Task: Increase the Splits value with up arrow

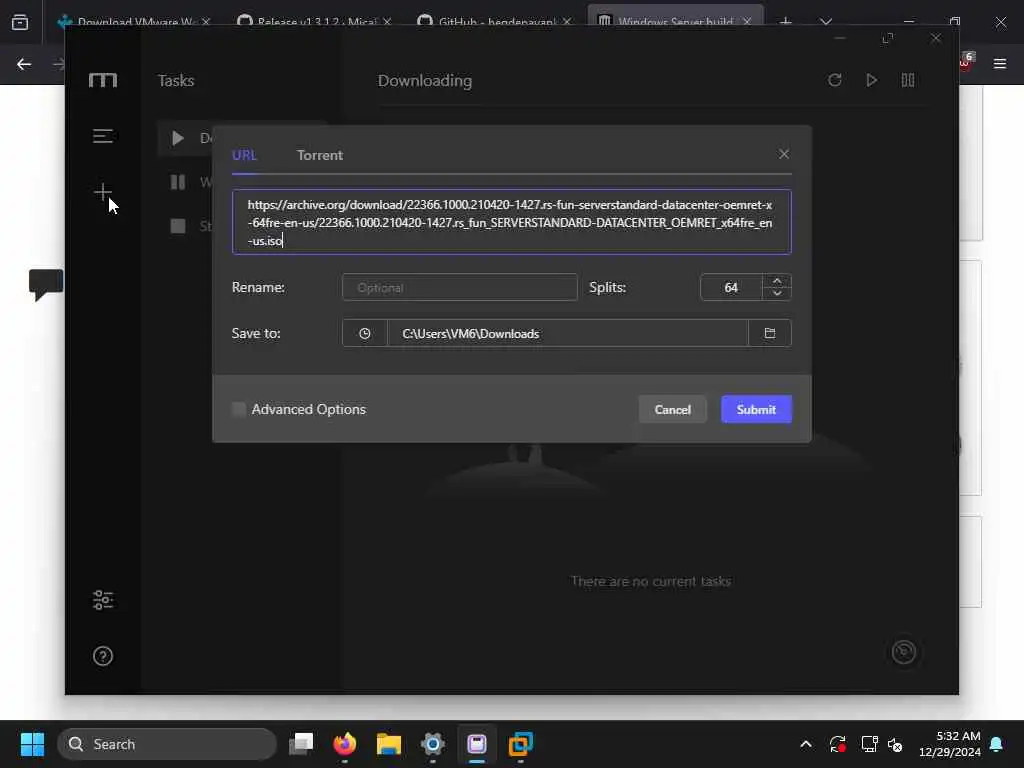Action: [776, 281]
